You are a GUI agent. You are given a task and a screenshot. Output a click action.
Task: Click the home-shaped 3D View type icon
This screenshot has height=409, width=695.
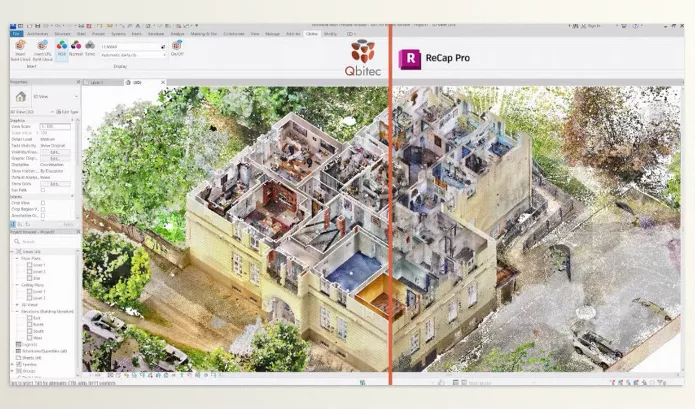(x=21, y=97)
